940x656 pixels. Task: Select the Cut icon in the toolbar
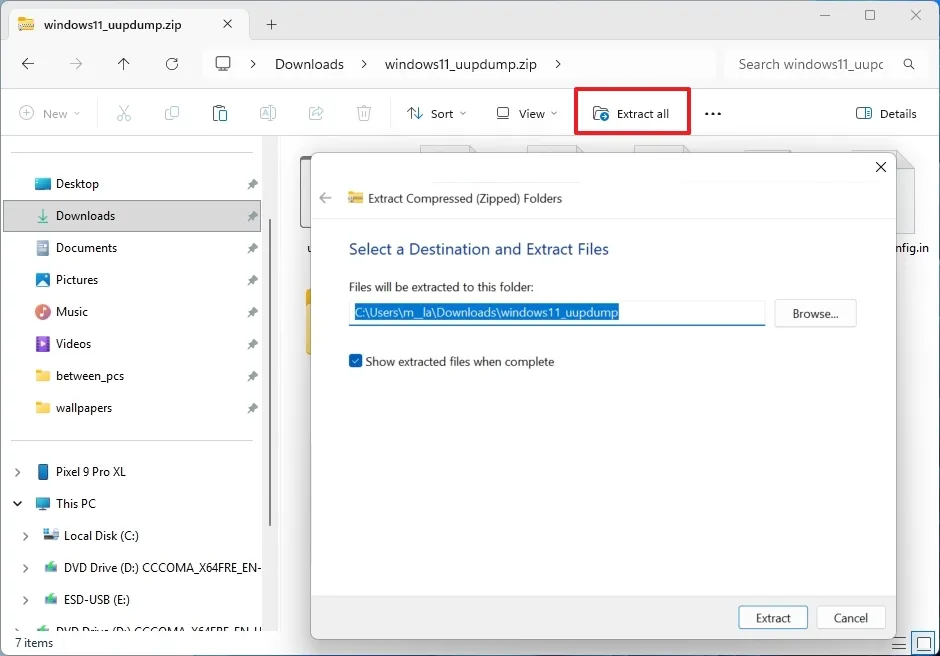[x=123, y=112]
